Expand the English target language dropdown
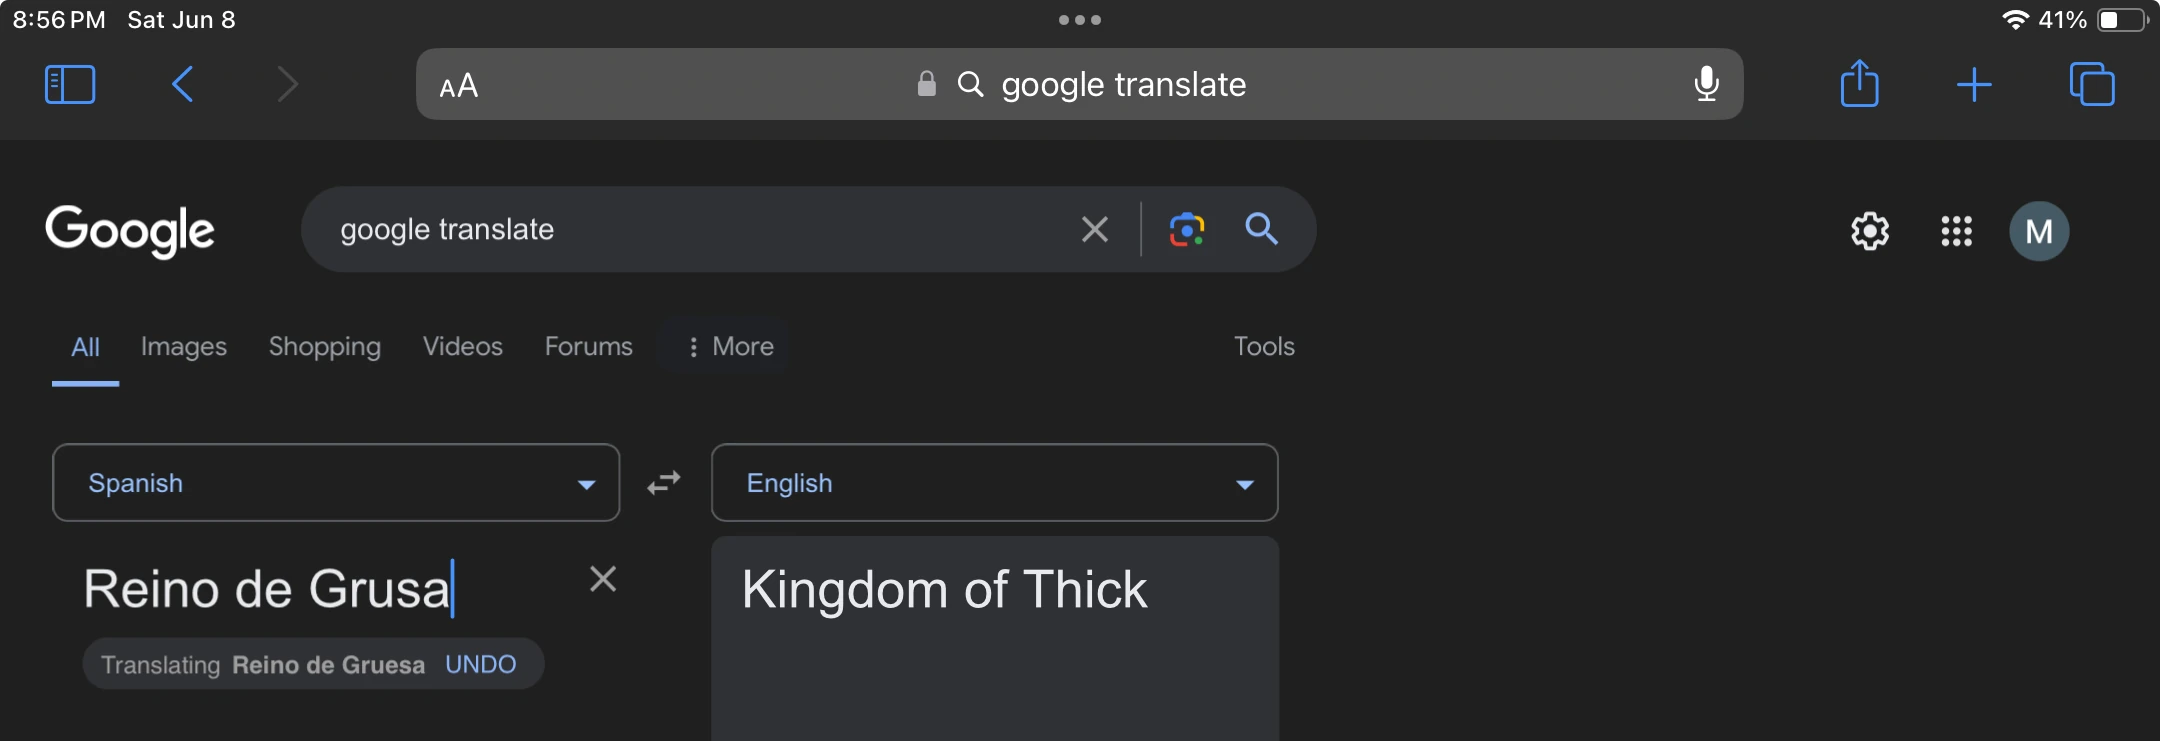 994,483
